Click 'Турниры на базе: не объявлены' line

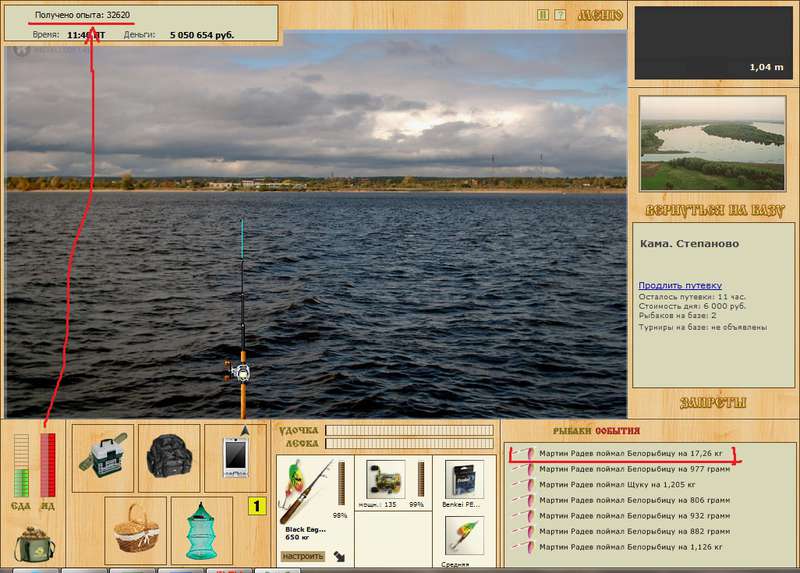703,327
